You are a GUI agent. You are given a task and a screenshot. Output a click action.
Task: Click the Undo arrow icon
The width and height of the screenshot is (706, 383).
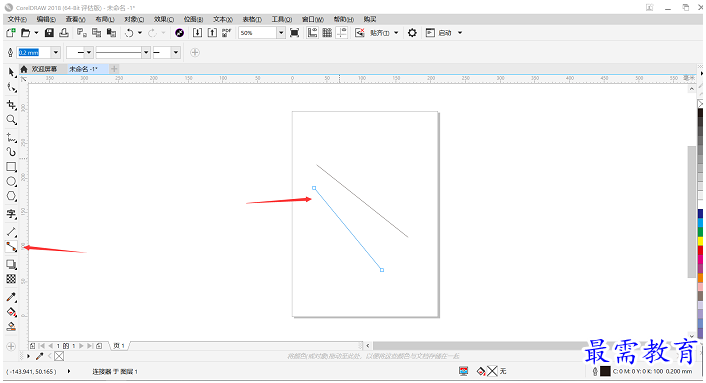point(129,33)
